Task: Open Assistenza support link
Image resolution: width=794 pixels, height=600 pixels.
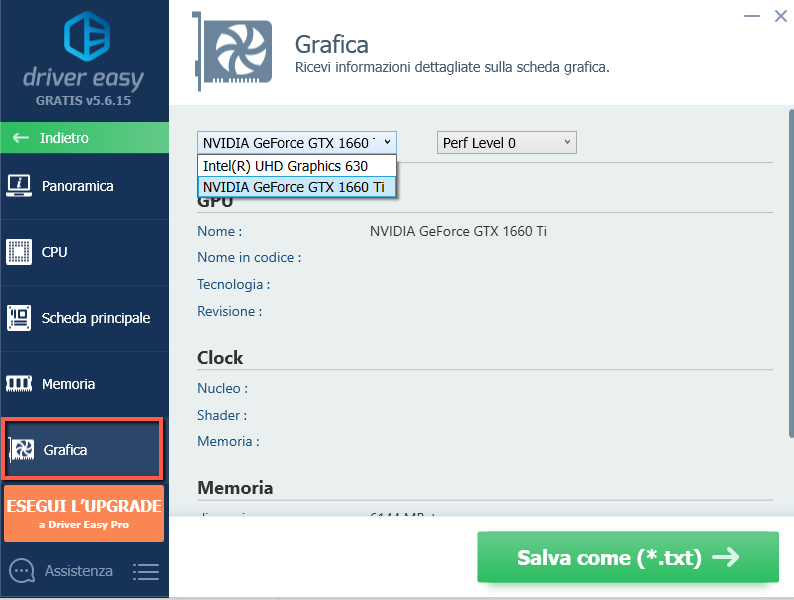Action: (78, 571)
